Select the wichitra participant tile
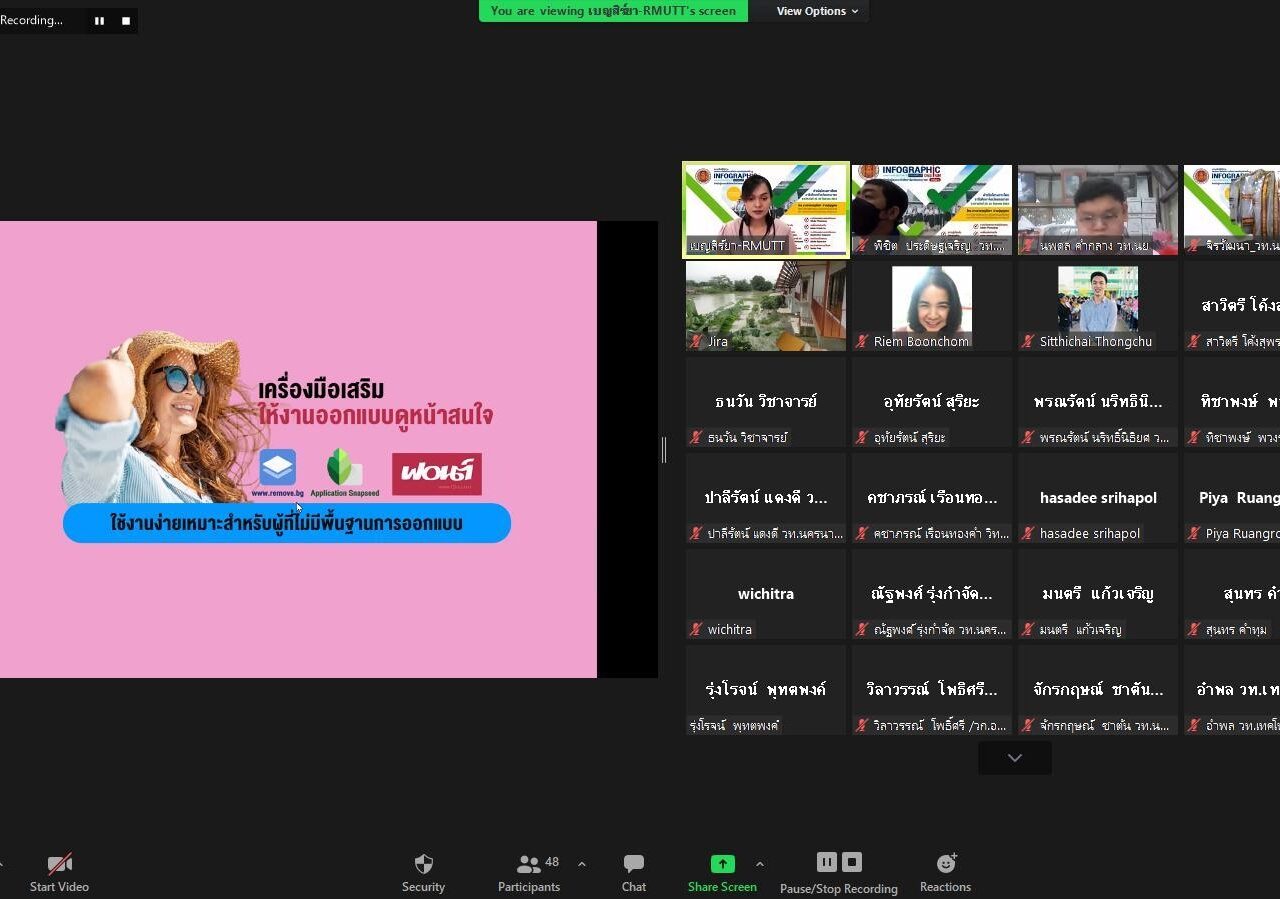This screenshot has height=899, width=1280. pyautogui.click(x=766, y=594)
